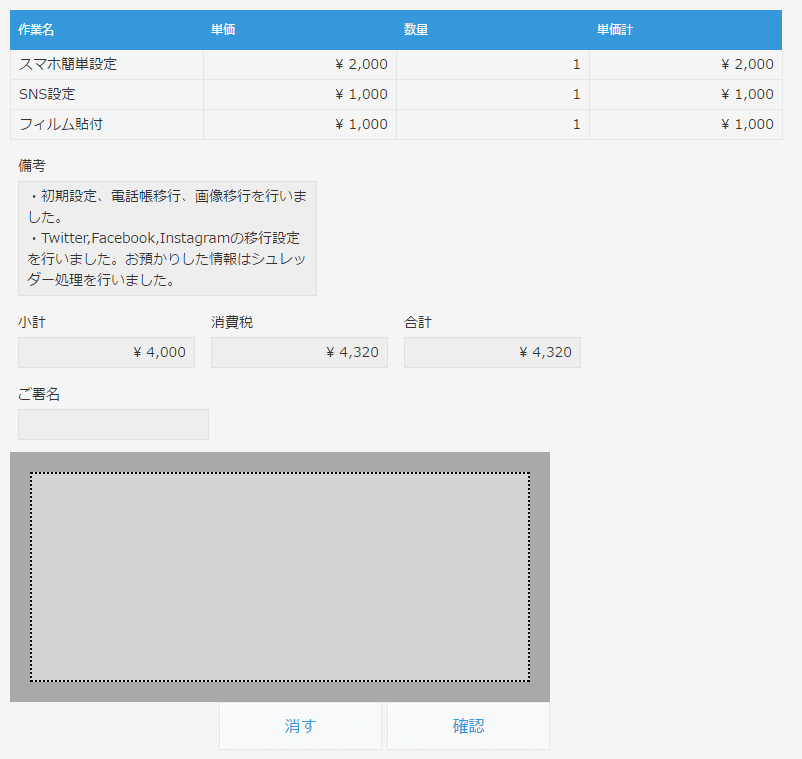Click inside the dotted signature drawing area
The width and height of the screenshot is (802, 759).
tap(280, 577)
